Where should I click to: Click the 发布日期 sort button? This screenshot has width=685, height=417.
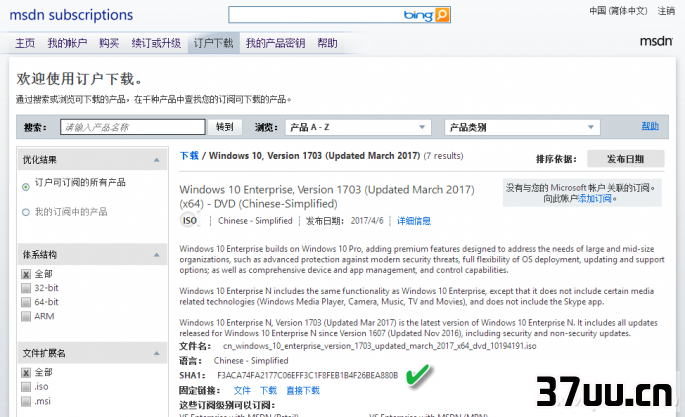tap(626, 159)
